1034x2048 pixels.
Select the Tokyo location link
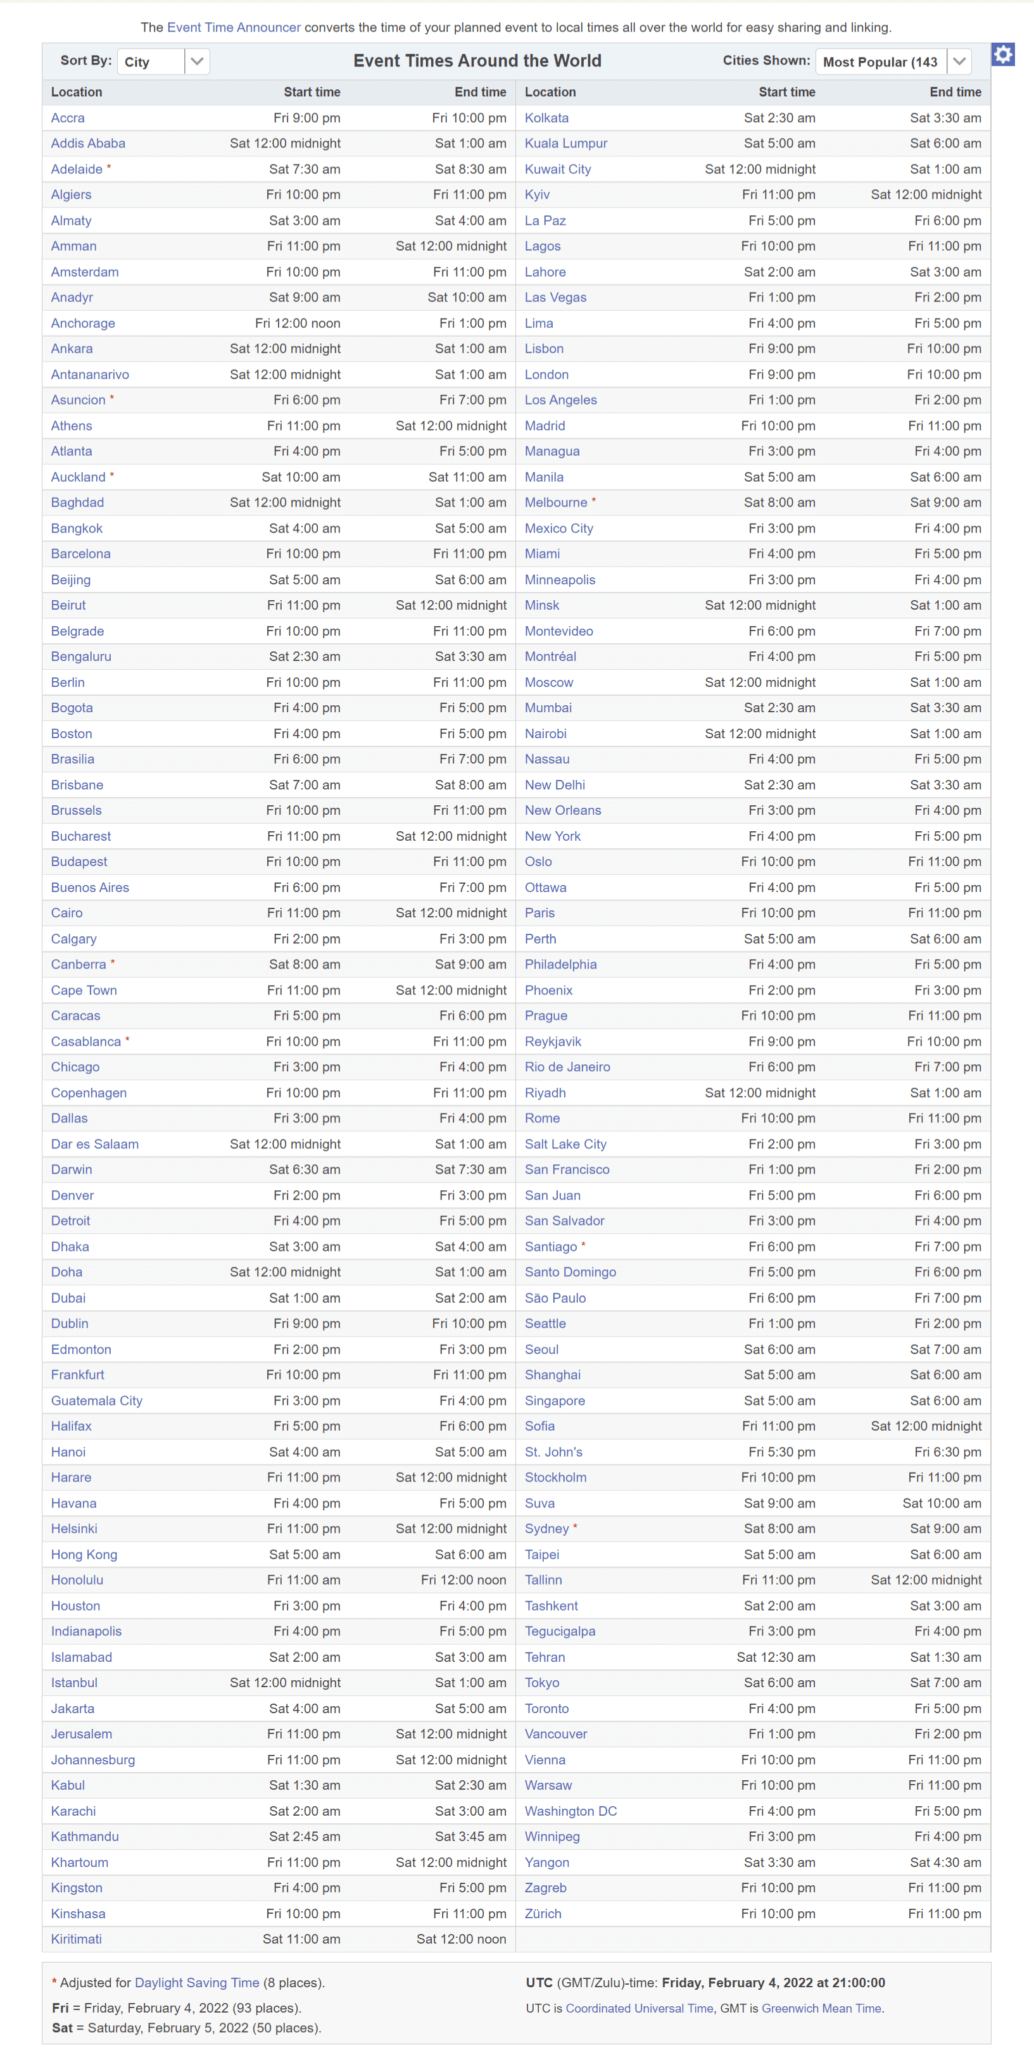[542, 1683]
